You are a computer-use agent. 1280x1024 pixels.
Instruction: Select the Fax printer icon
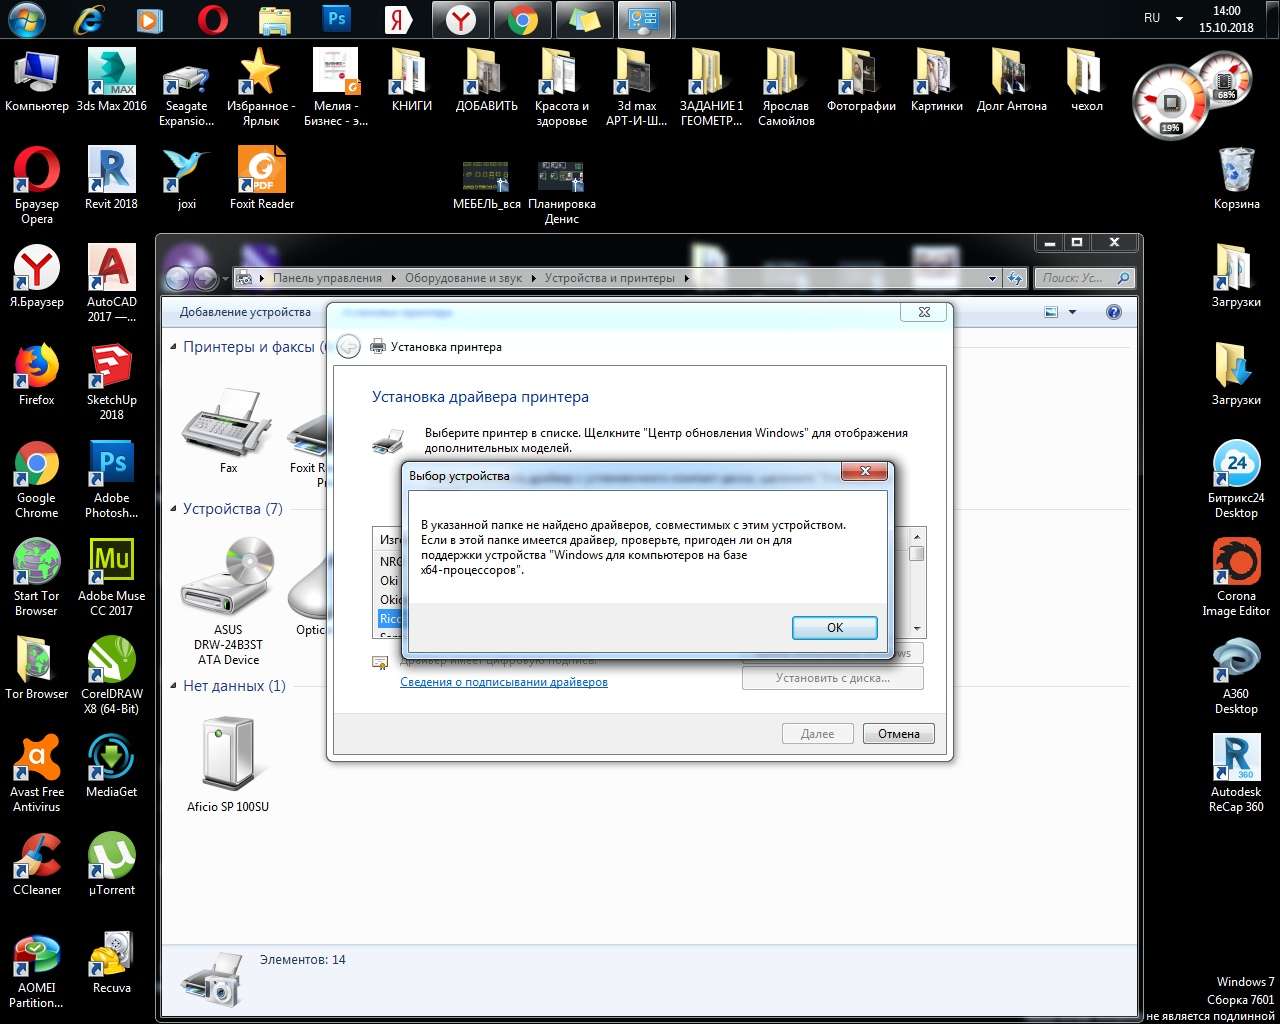point(228,432)
